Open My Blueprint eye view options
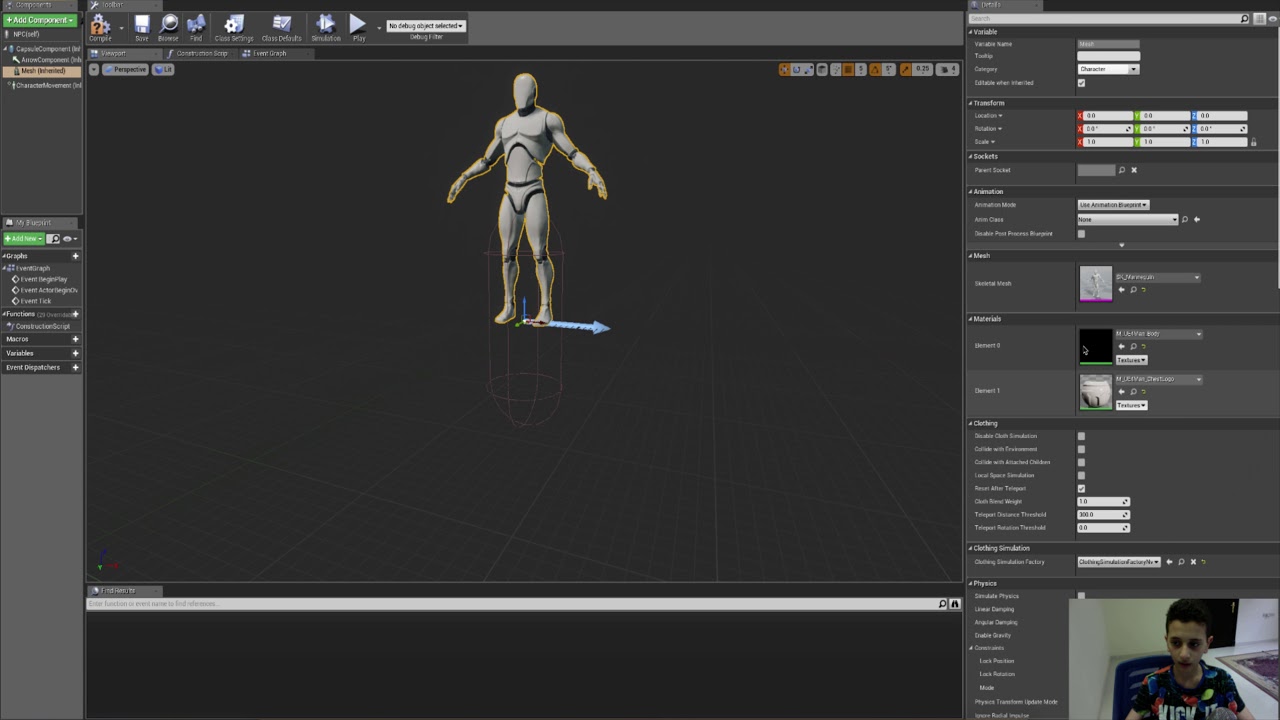 click(x=69, y=239)
